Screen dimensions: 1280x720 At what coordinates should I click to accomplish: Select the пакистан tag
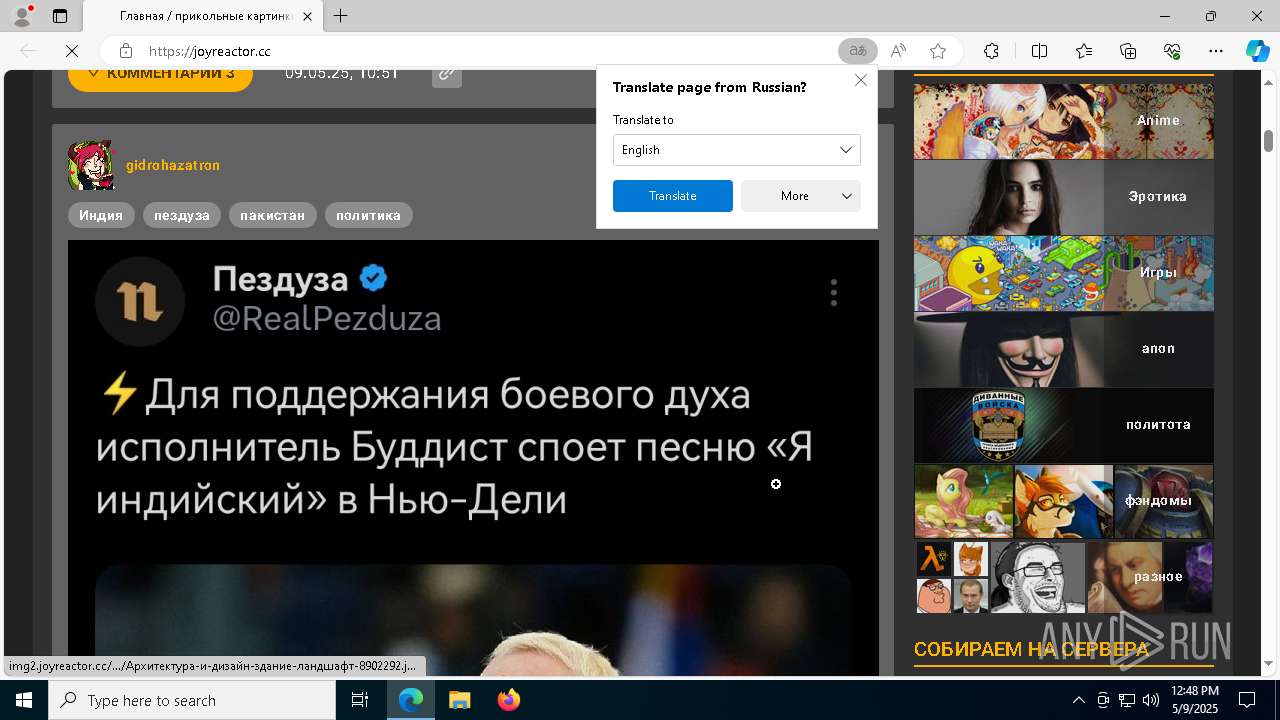coord(272,215)
